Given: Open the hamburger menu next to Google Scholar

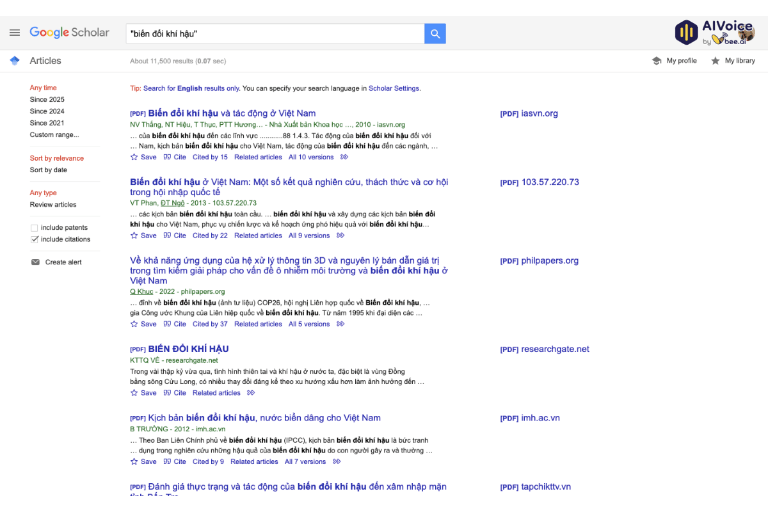Looking at the screenshot, I should pyautogui.click(x=15, y=32).
